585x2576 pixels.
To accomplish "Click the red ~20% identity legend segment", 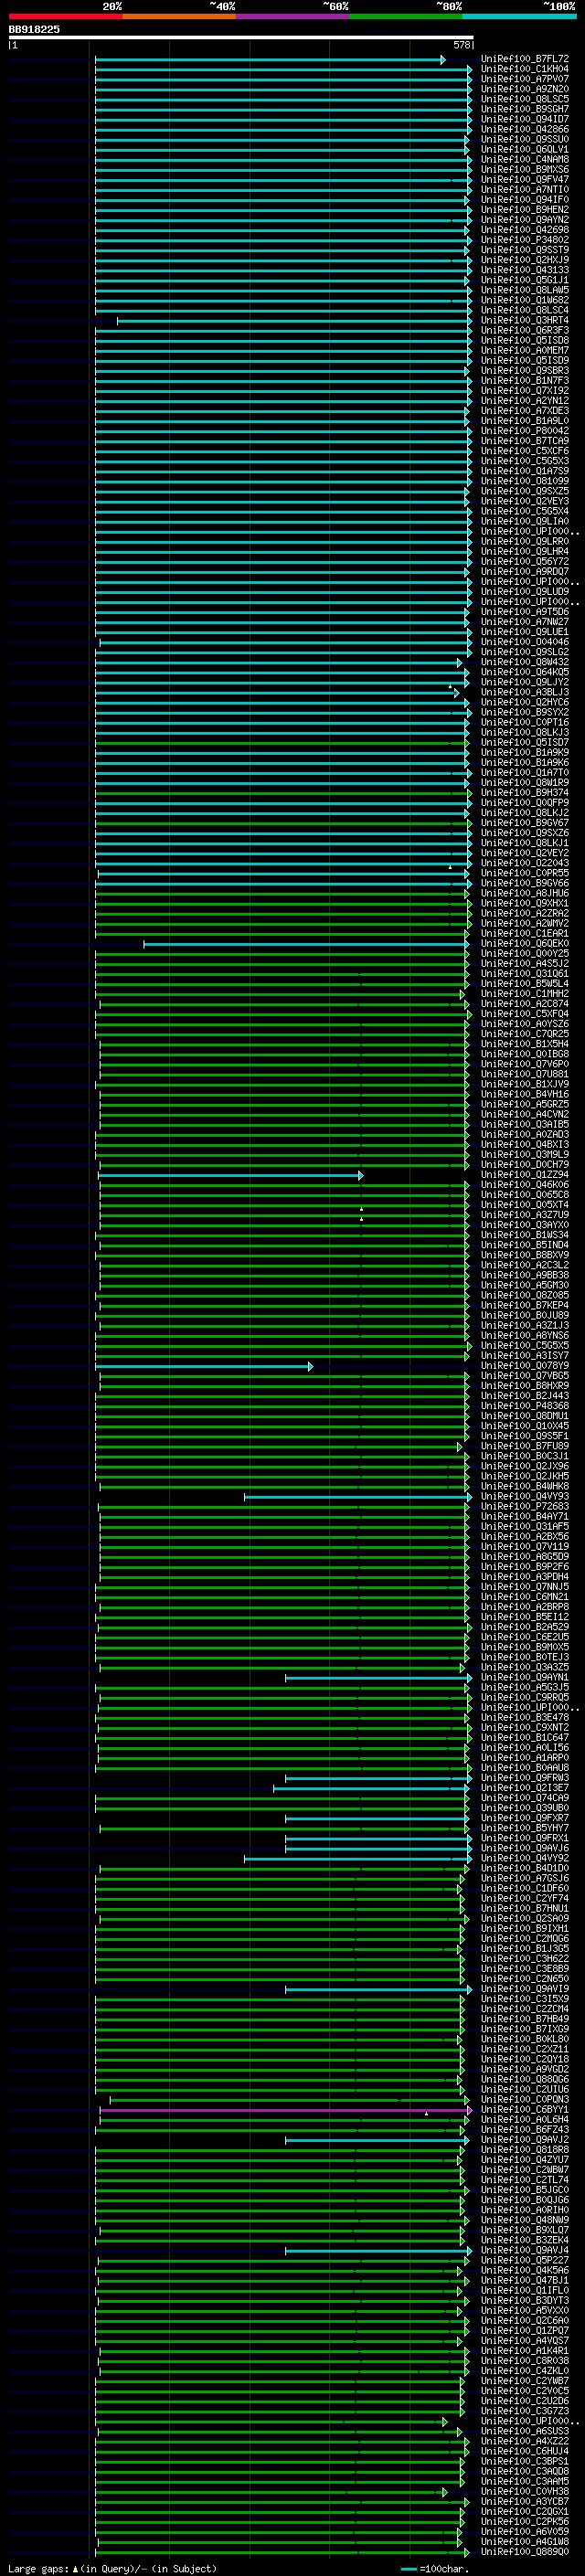I will 65,16.
